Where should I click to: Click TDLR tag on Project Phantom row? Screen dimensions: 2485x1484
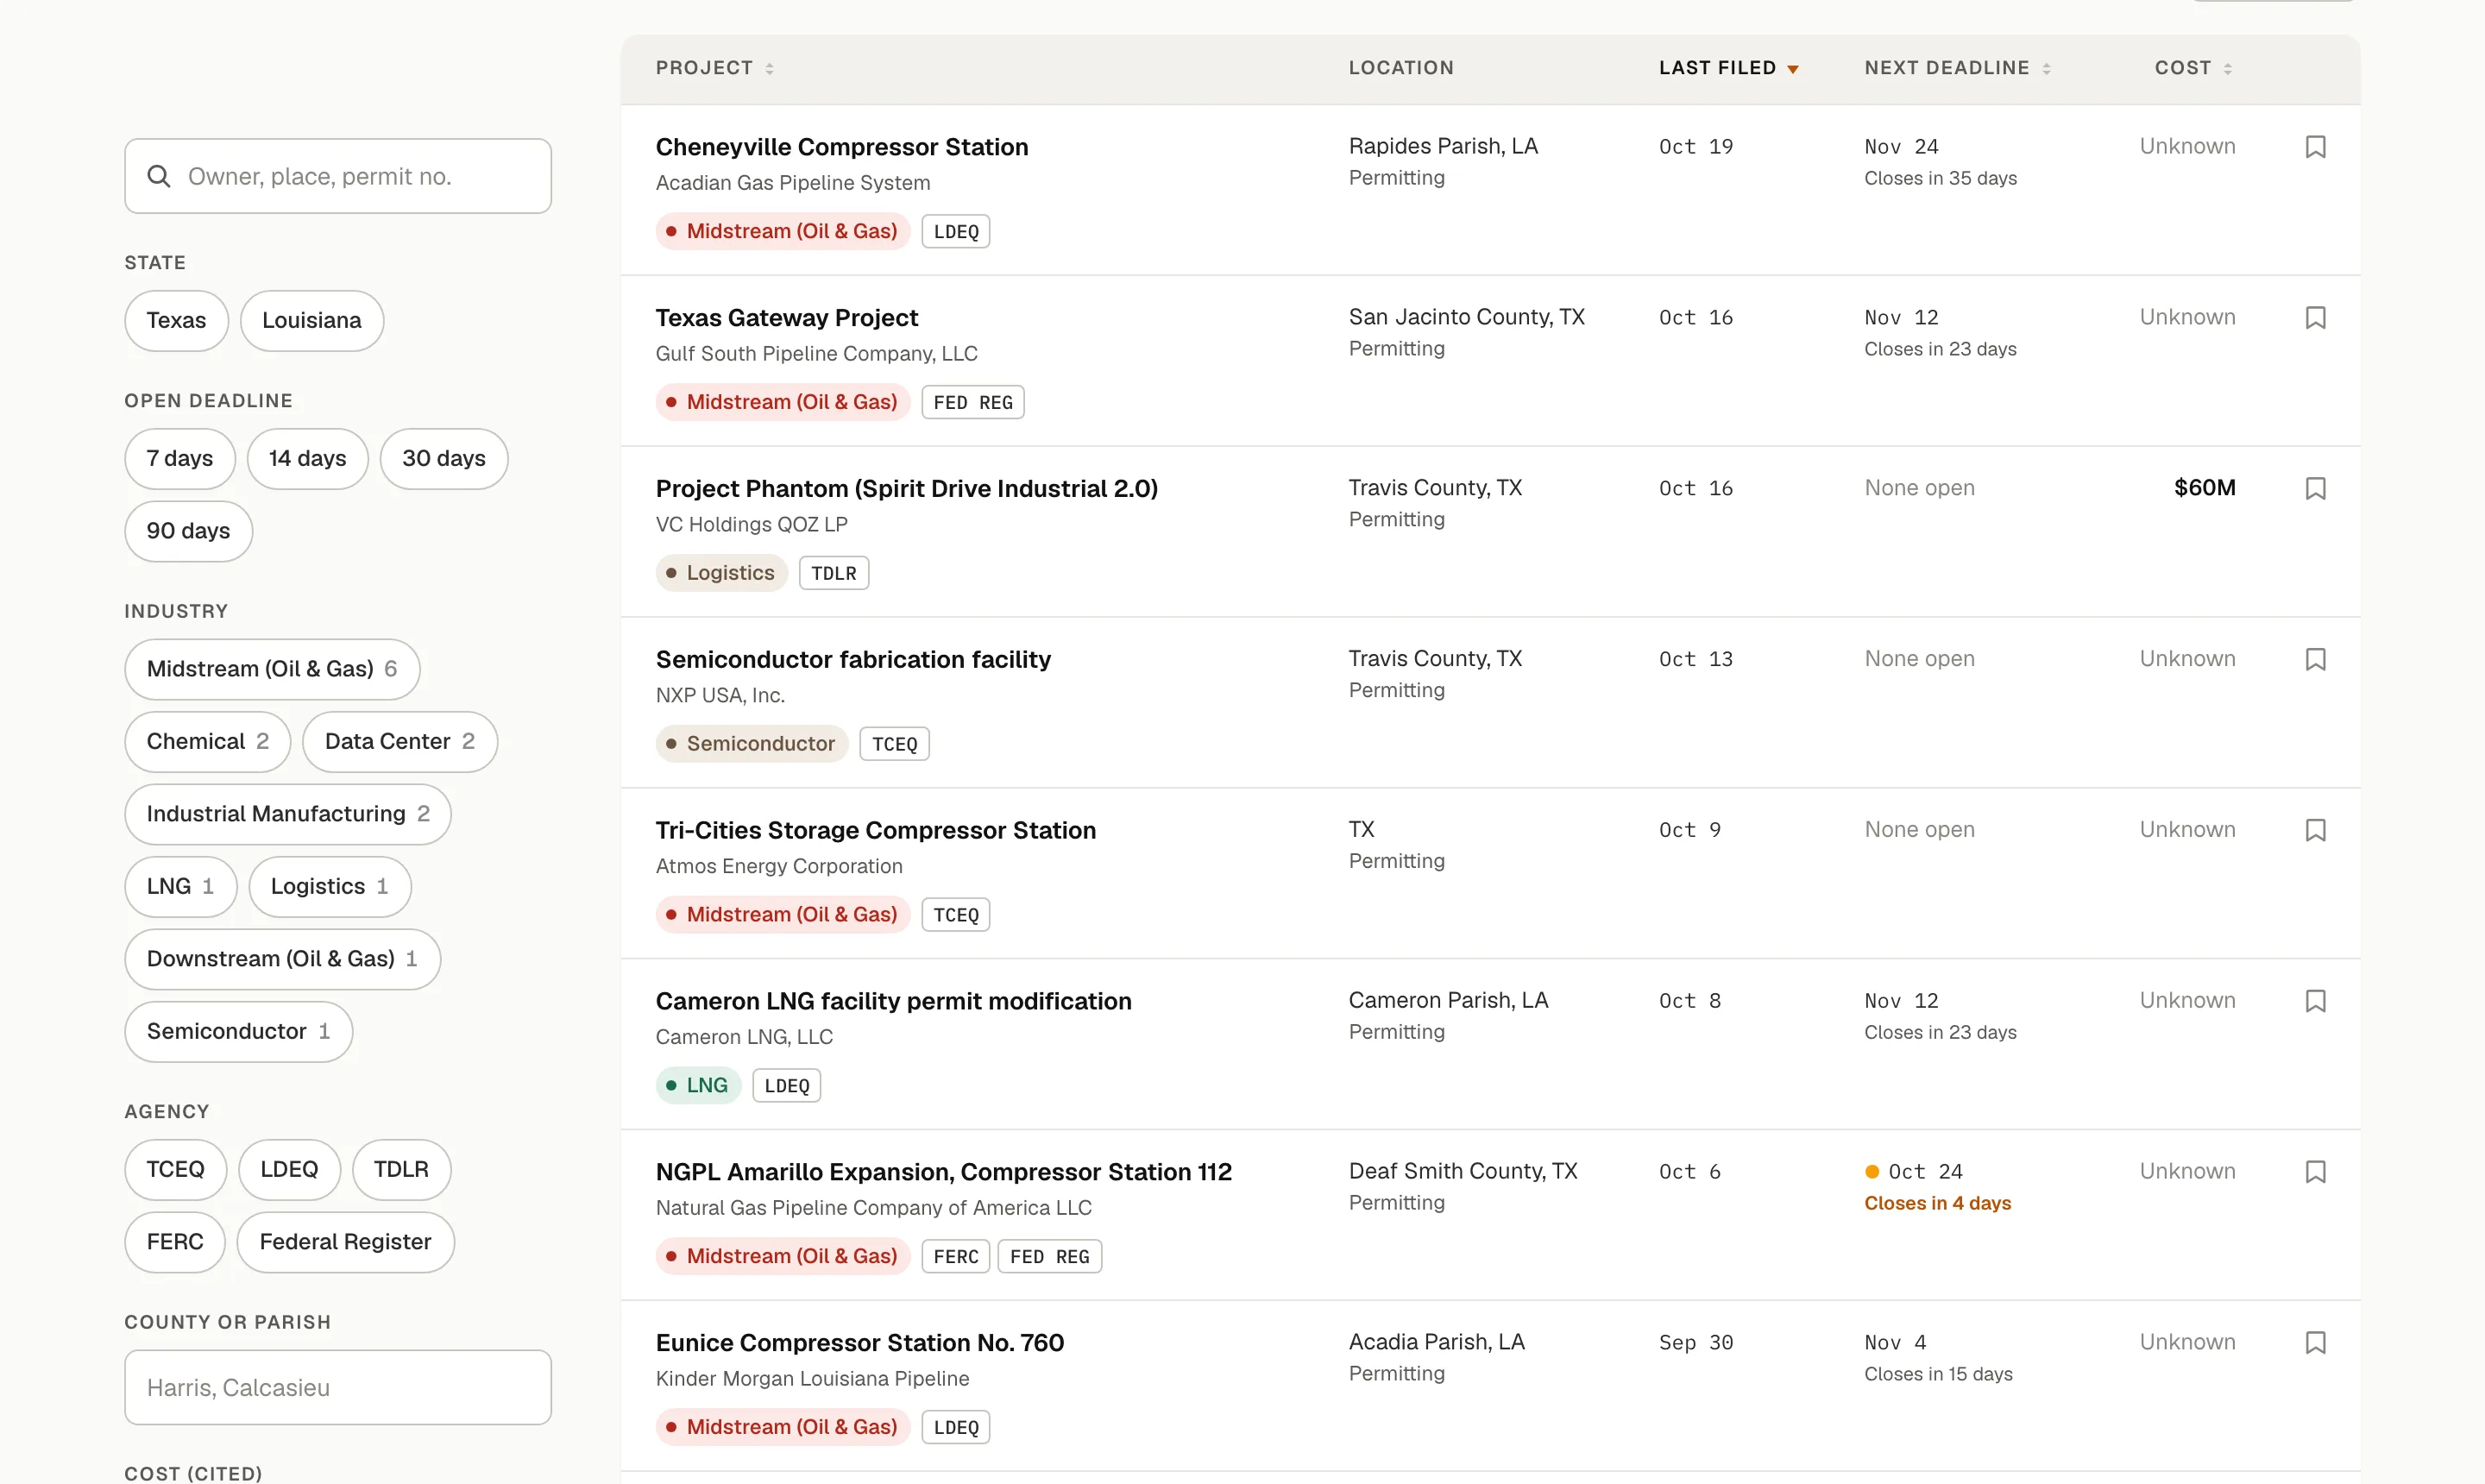pyautogui.click(x=834, y=574)
